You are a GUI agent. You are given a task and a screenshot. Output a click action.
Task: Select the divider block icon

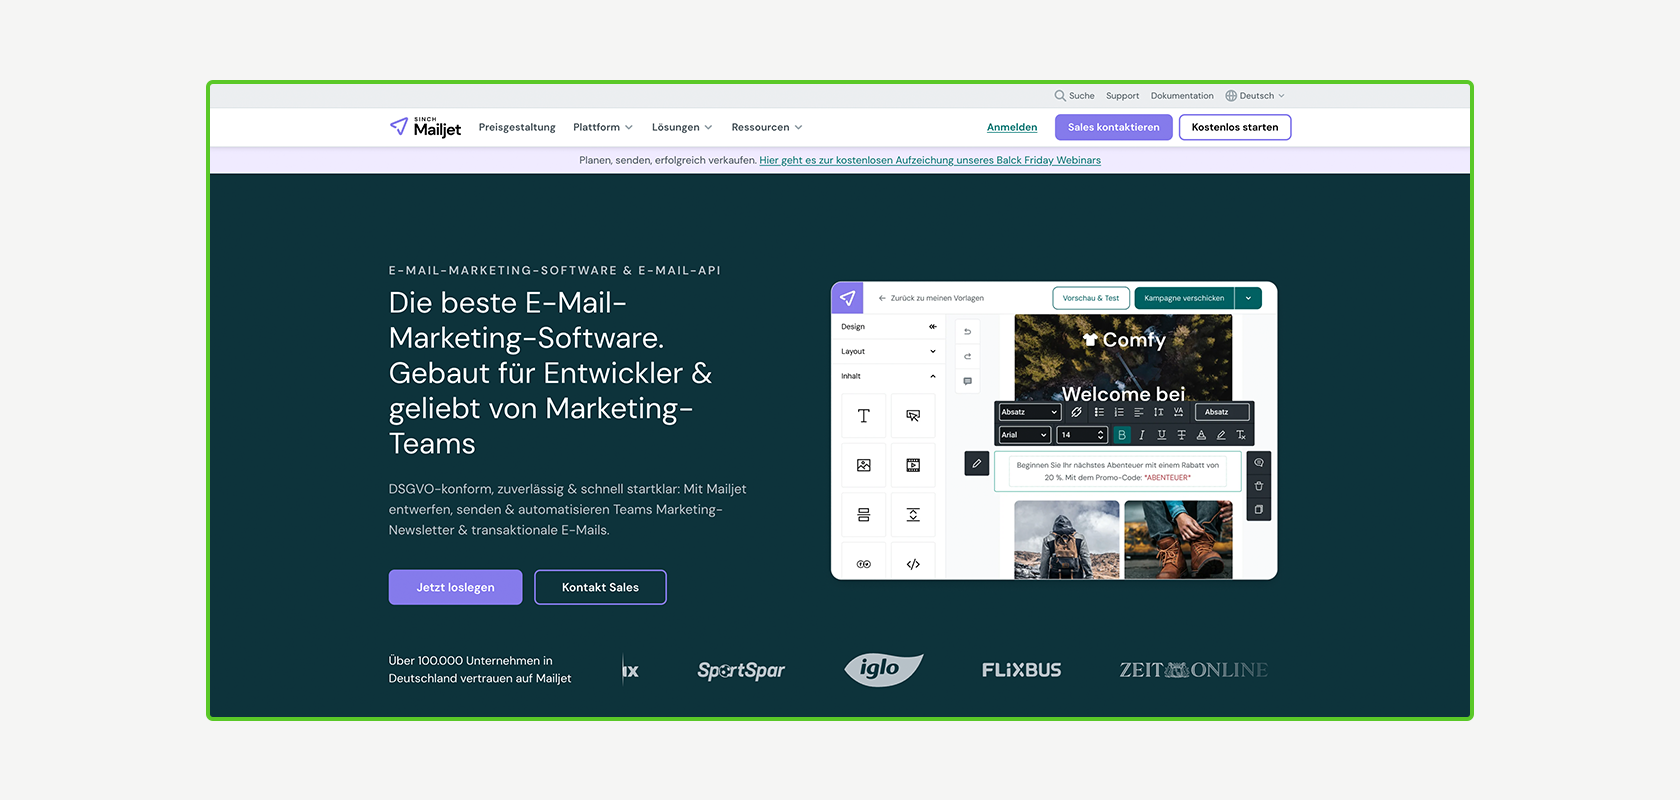click(x=864, y=515)
